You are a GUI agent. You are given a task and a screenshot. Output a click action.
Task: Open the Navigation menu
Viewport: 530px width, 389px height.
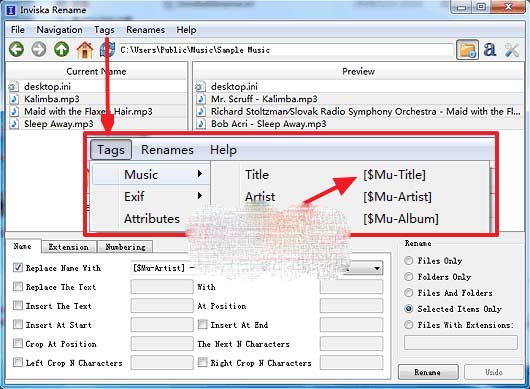[59, 30]
